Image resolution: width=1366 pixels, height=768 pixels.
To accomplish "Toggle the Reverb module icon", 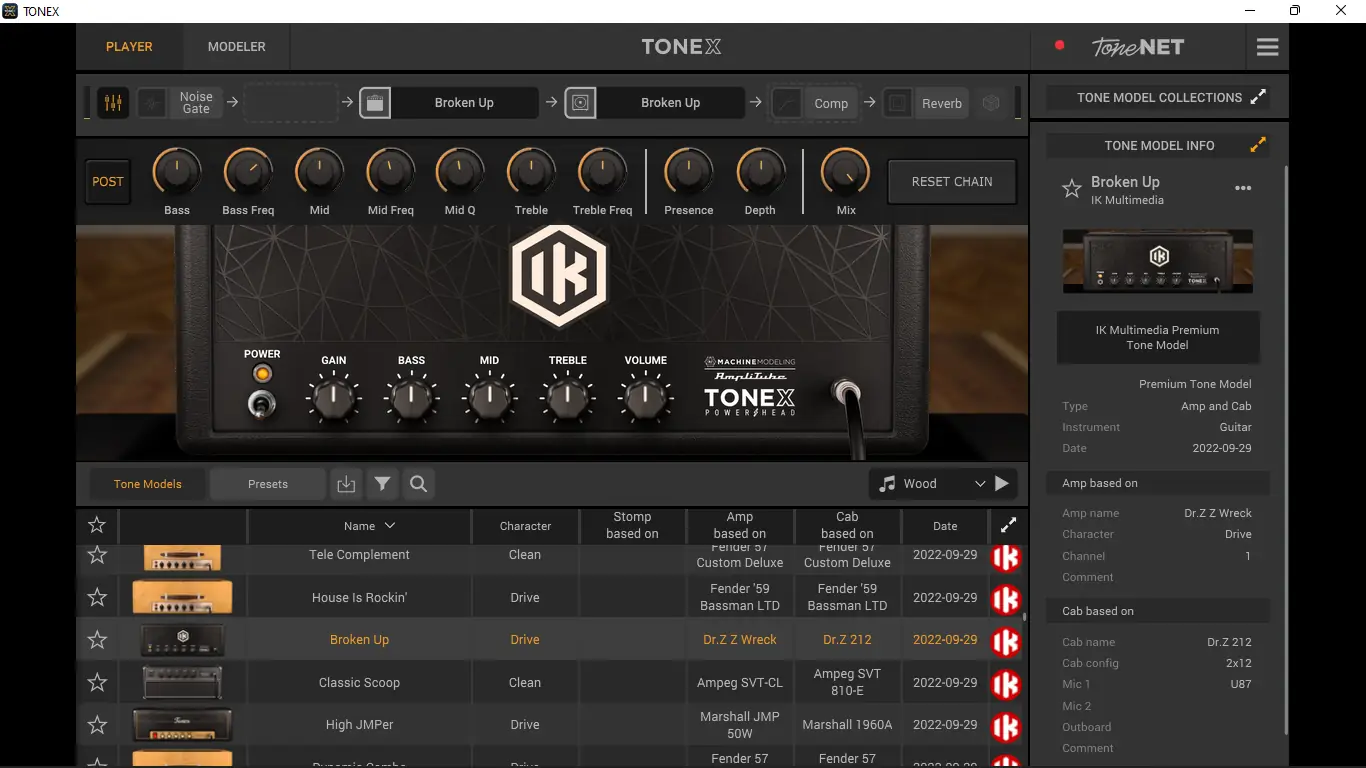I will (898, 103).
